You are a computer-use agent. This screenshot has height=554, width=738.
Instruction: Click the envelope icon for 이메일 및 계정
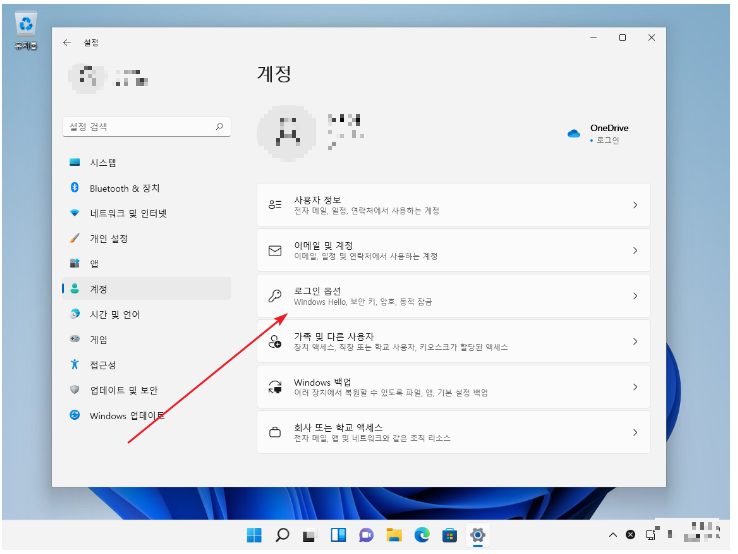(x=275, y=250)
